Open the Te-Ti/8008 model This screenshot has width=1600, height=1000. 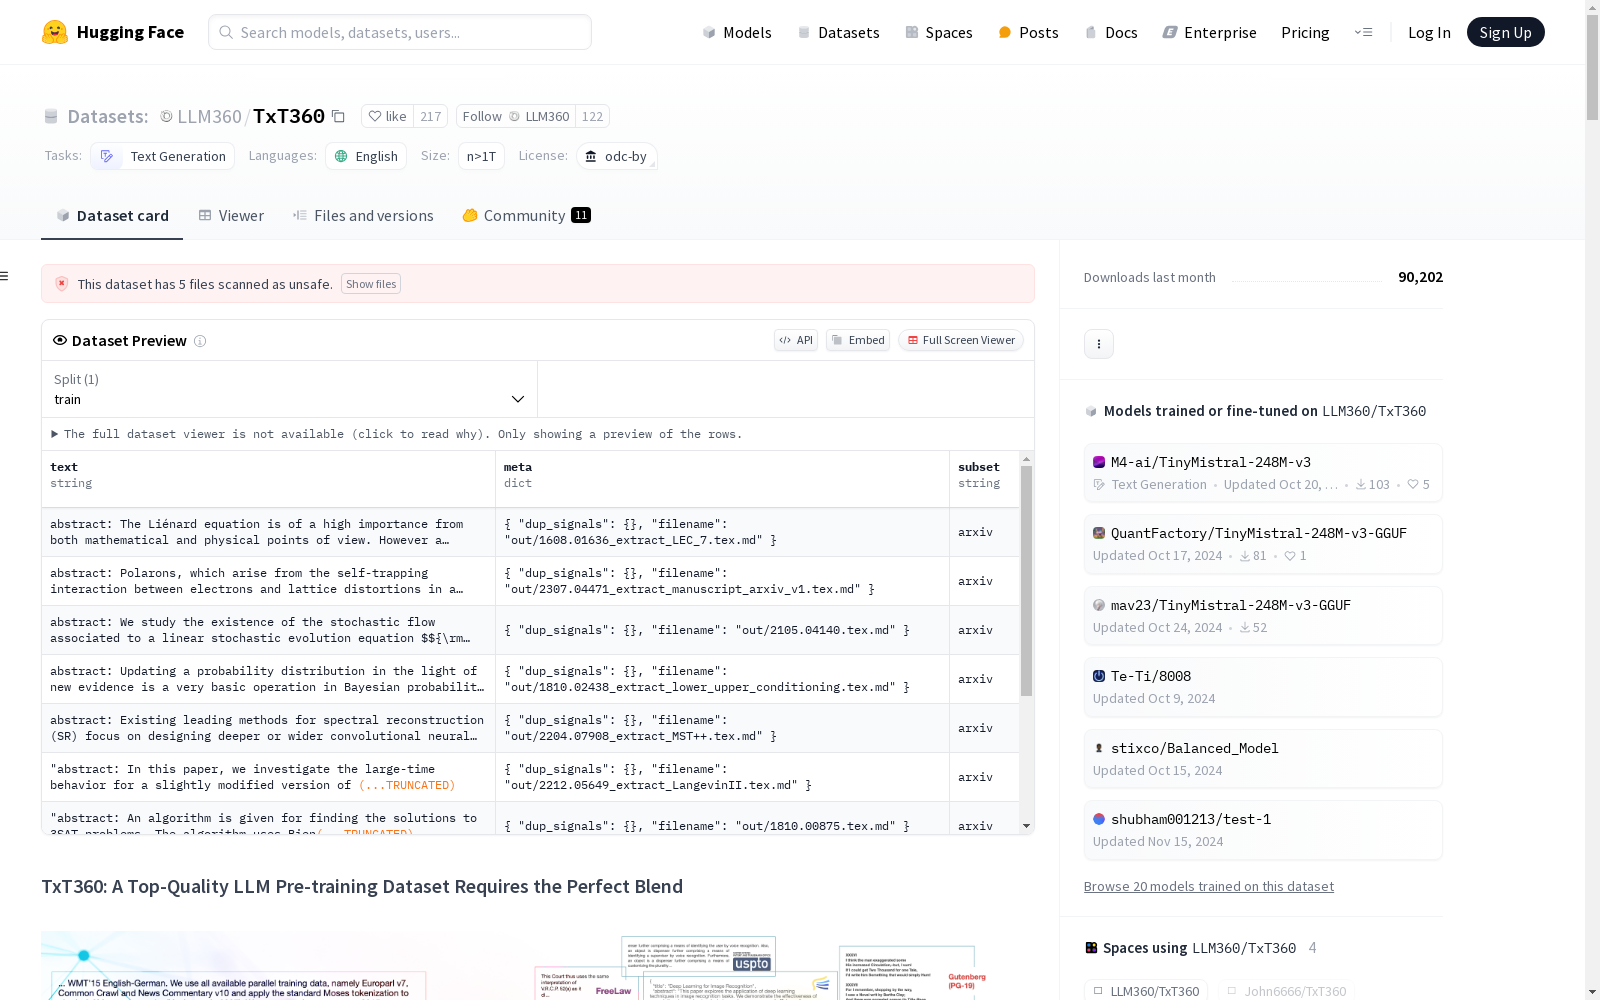click(1263, 687)
